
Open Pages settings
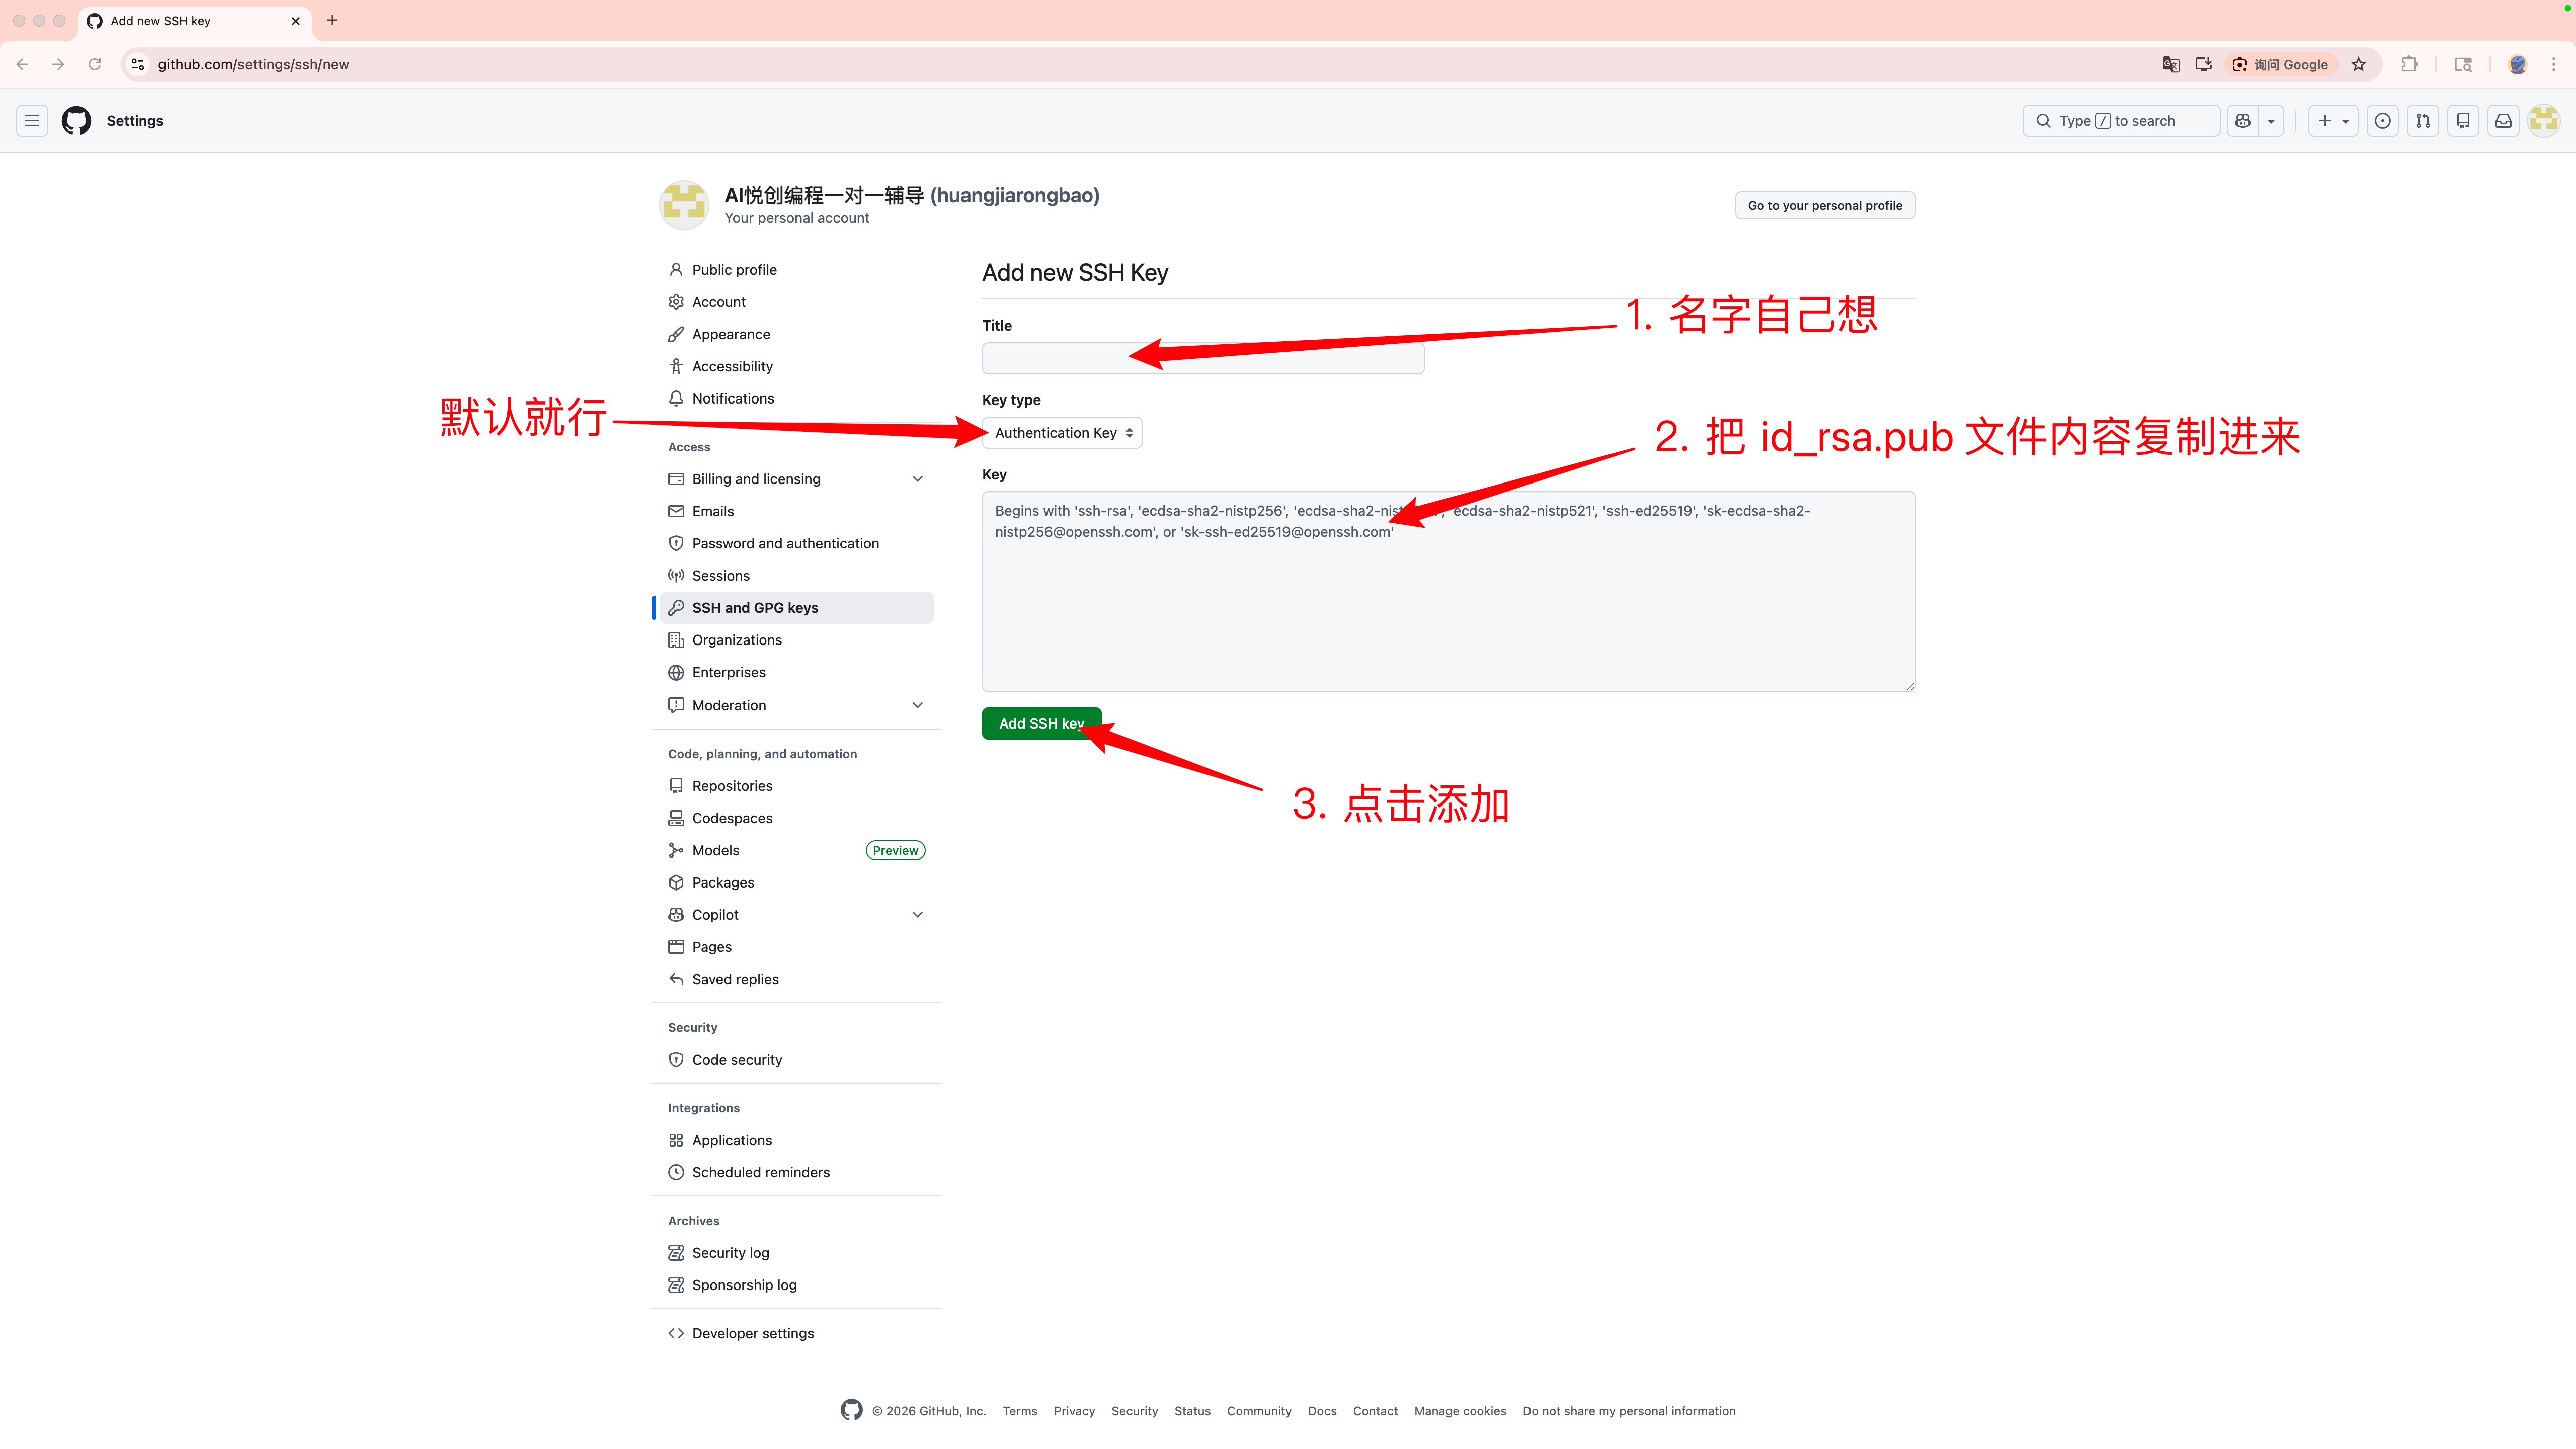[796, 947]
